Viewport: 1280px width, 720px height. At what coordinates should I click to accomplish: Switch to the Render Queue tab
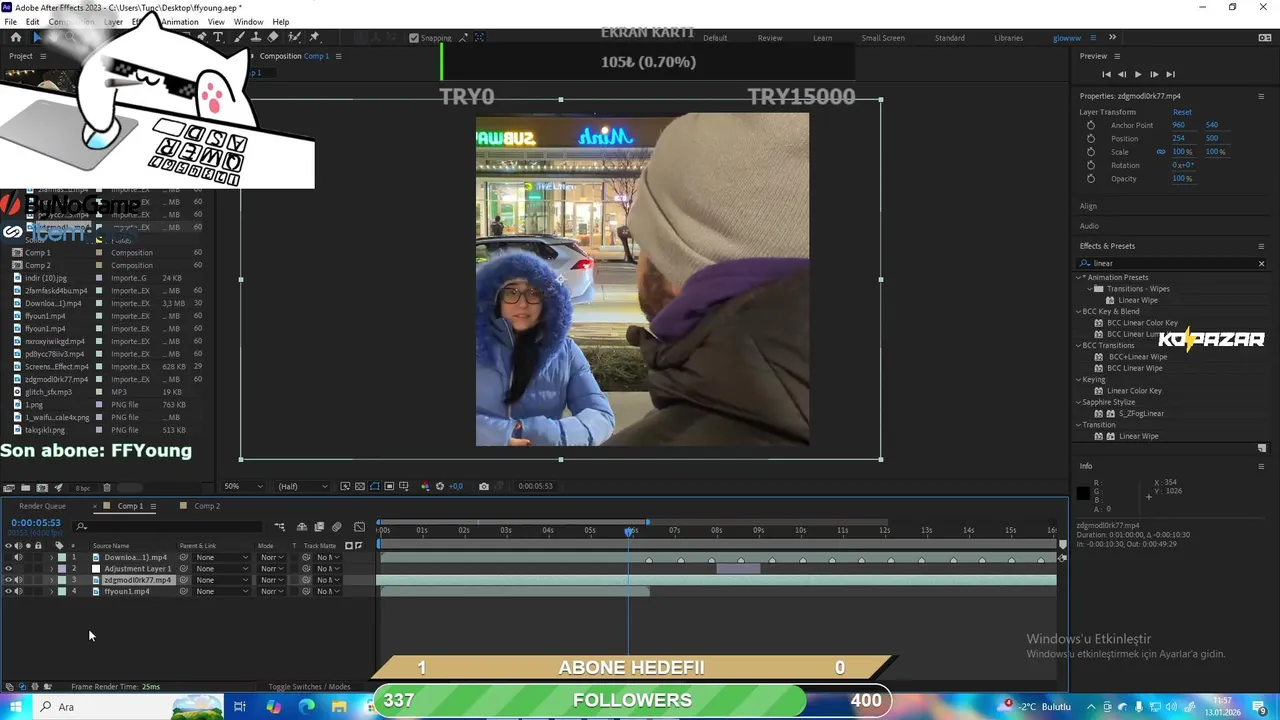pos(42,506)
